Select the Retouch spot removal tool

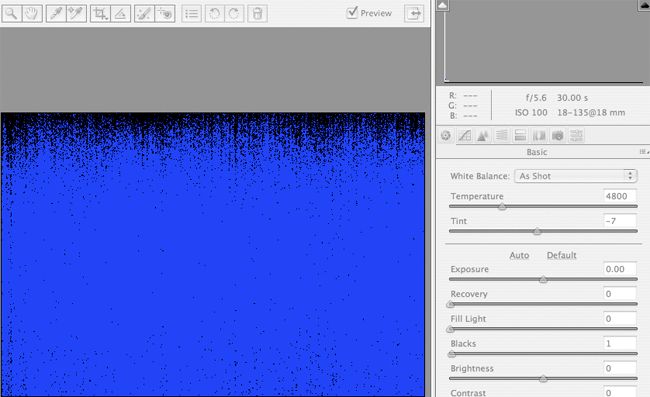coord(144,13)
